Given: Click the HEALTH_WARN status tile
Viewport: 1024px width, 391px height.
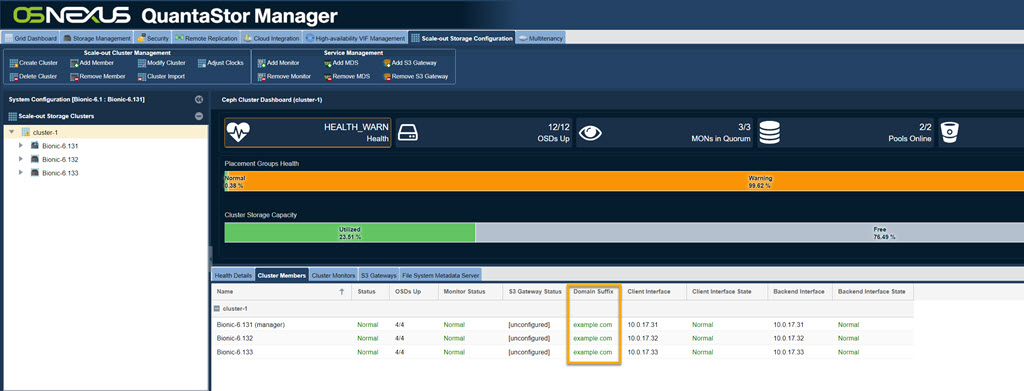Looking at the screenshot, I should coord(308,133).
